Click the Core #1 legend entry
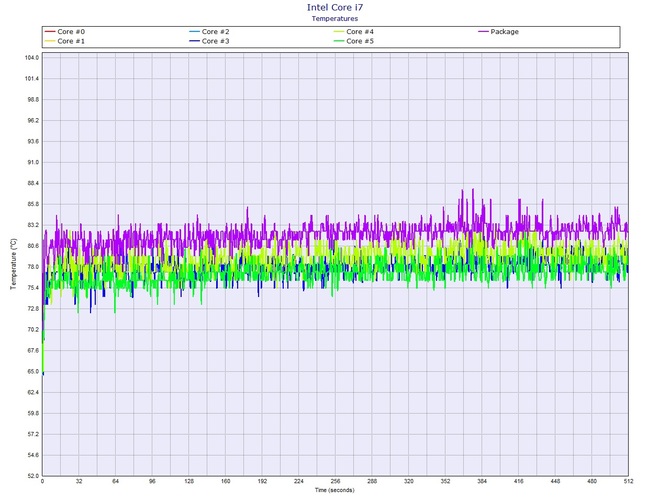 pos(65,41)
